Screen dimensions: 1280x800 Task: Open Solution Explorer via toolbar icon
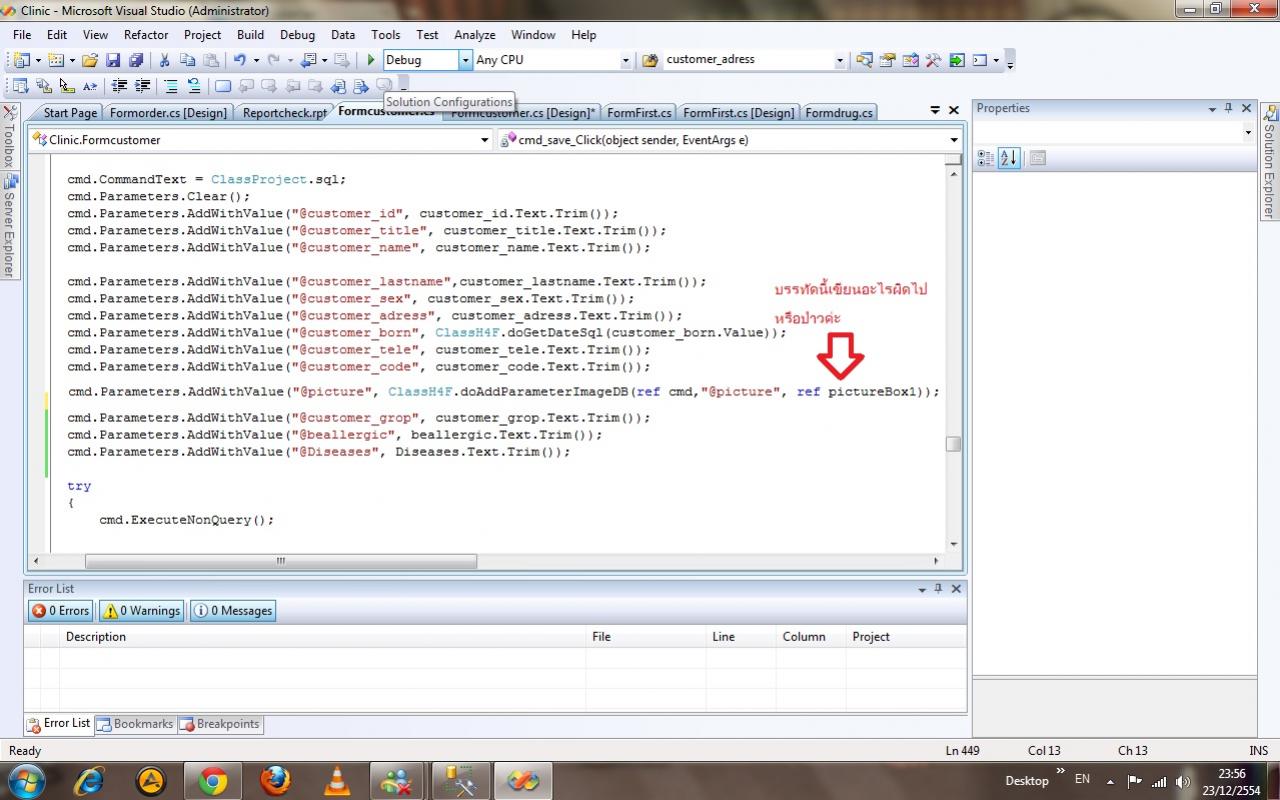[x=864, y=60]
